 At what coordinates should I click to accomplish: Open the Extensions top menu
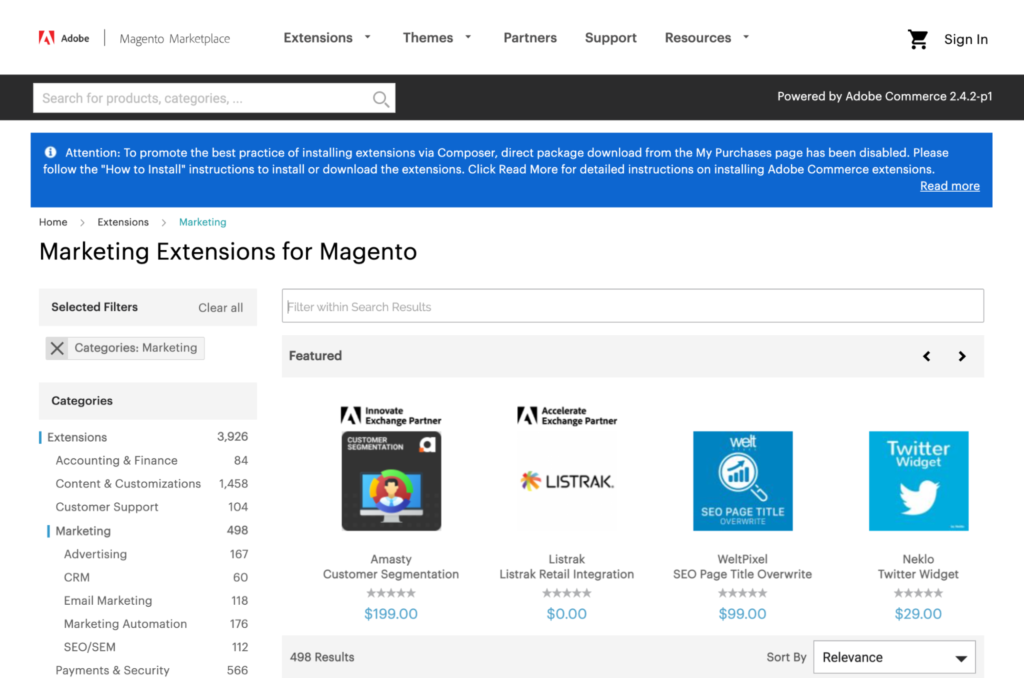point(318,38)
